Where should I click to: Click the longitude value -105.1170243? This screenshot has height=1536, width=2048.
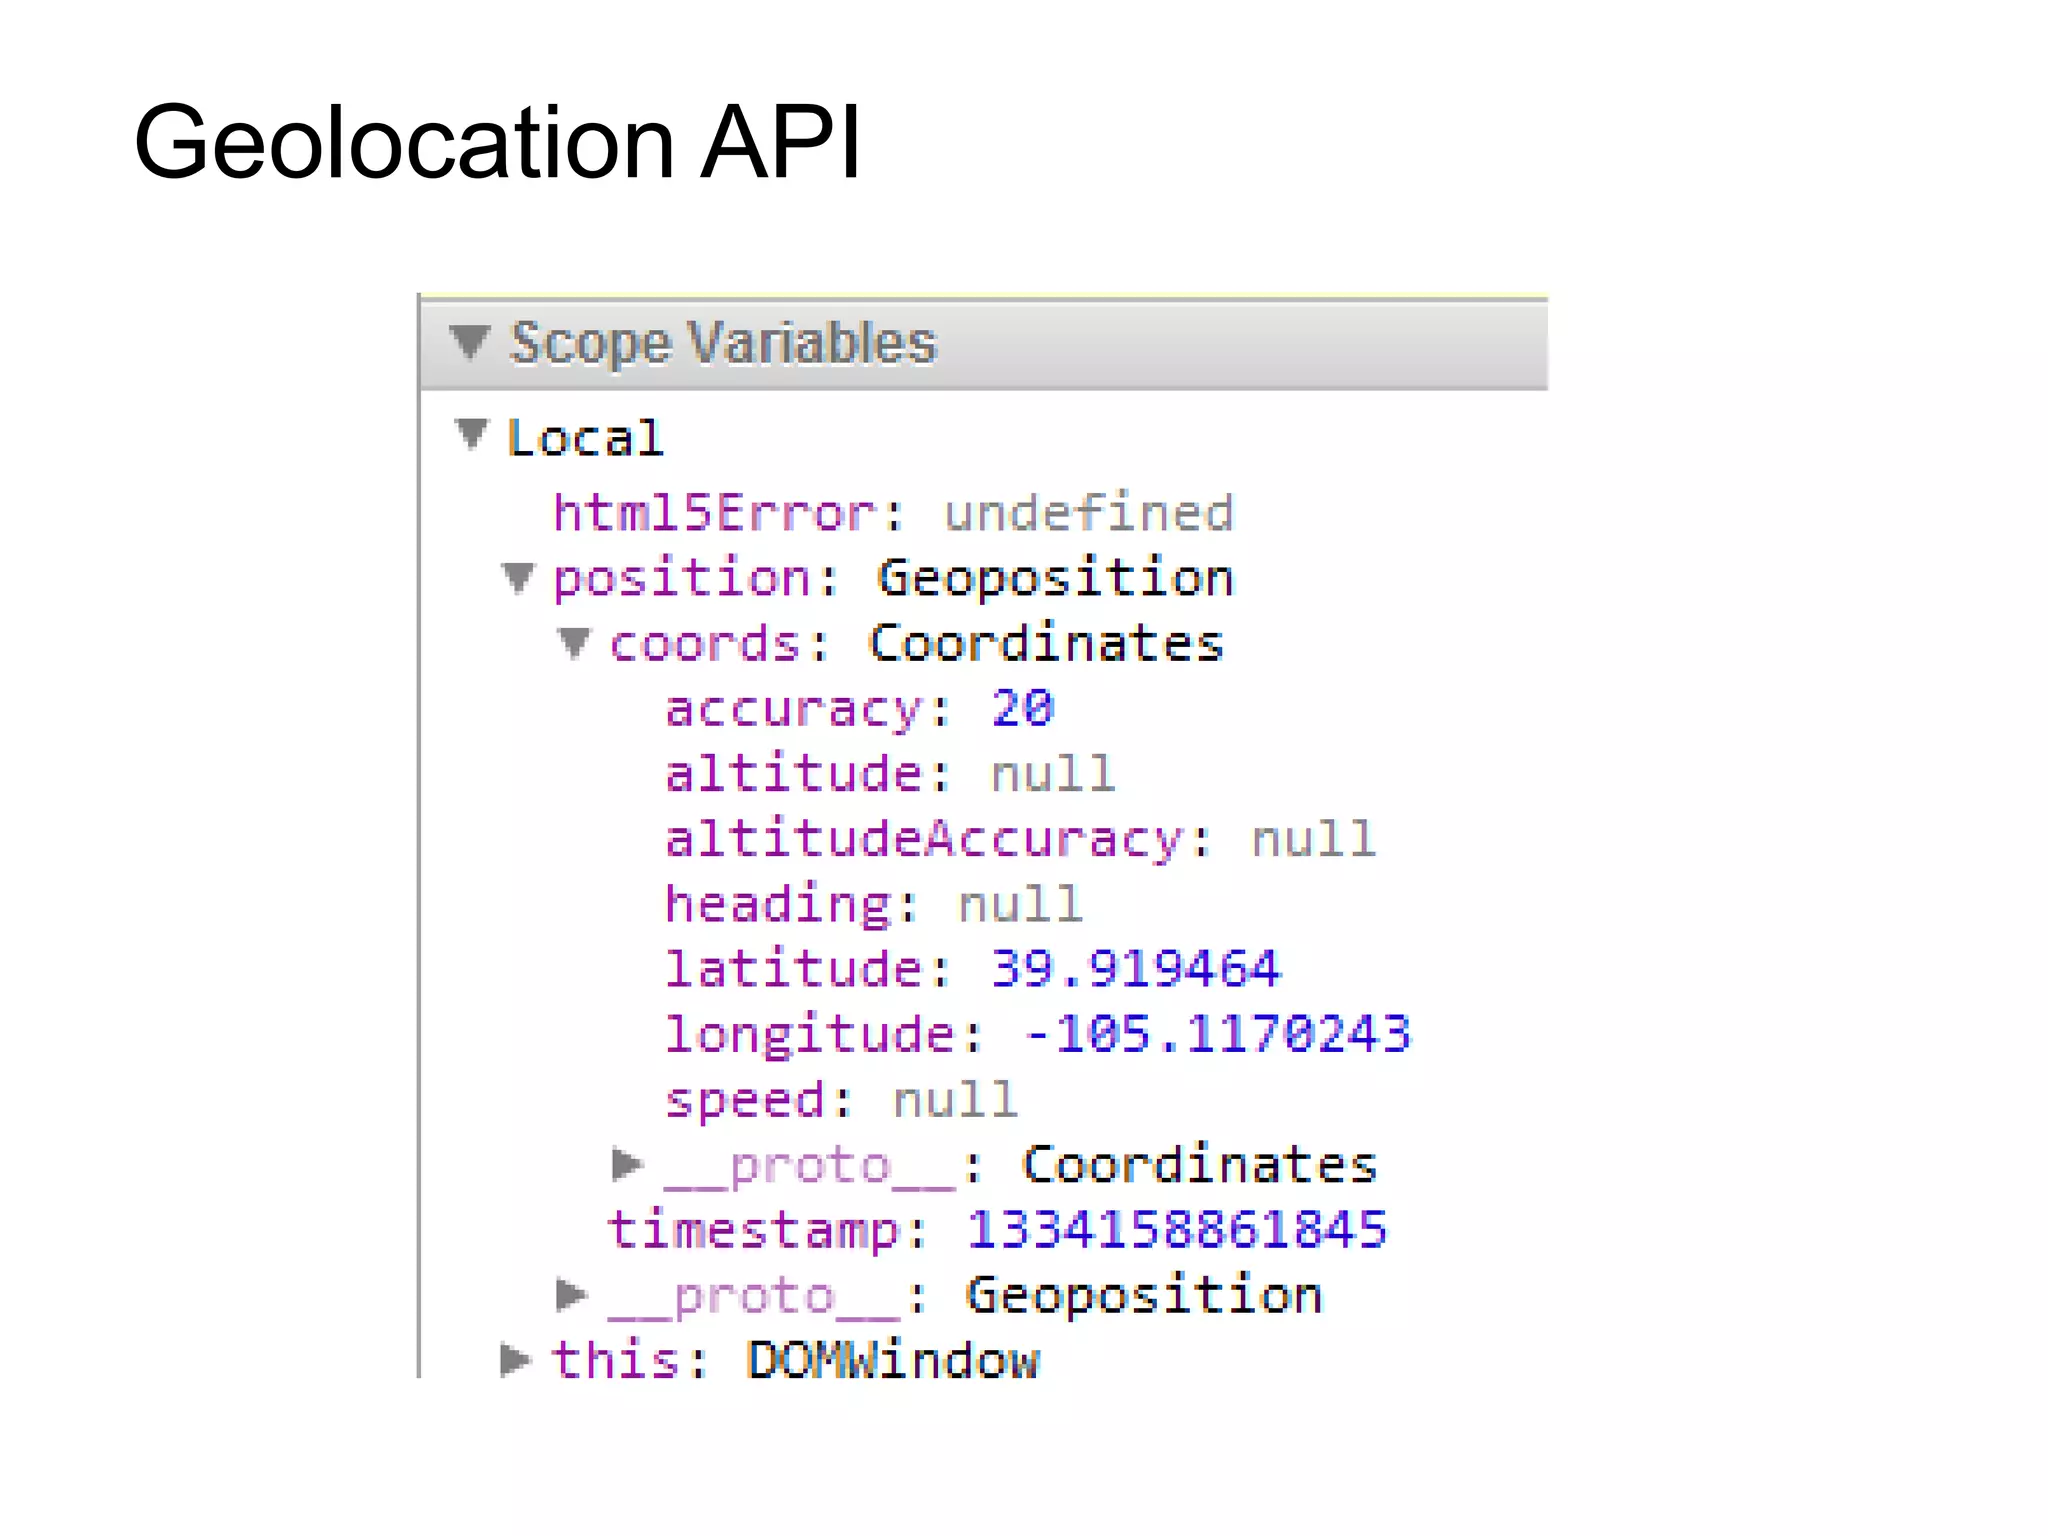coord(1218,1034)
